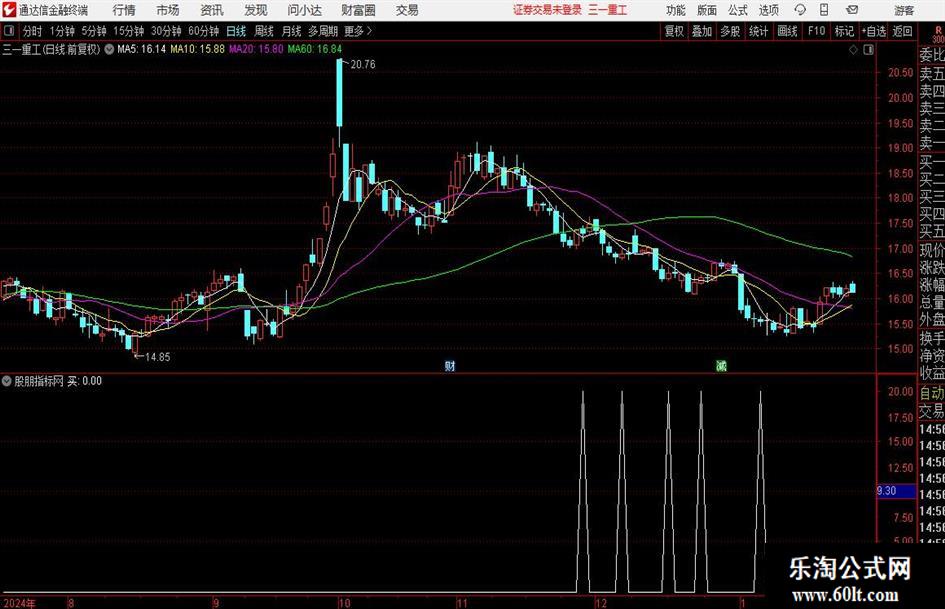The image size is (945, 609).
Task: Click the 买: 0.00 indicator value
Action: tap(84, 381)
